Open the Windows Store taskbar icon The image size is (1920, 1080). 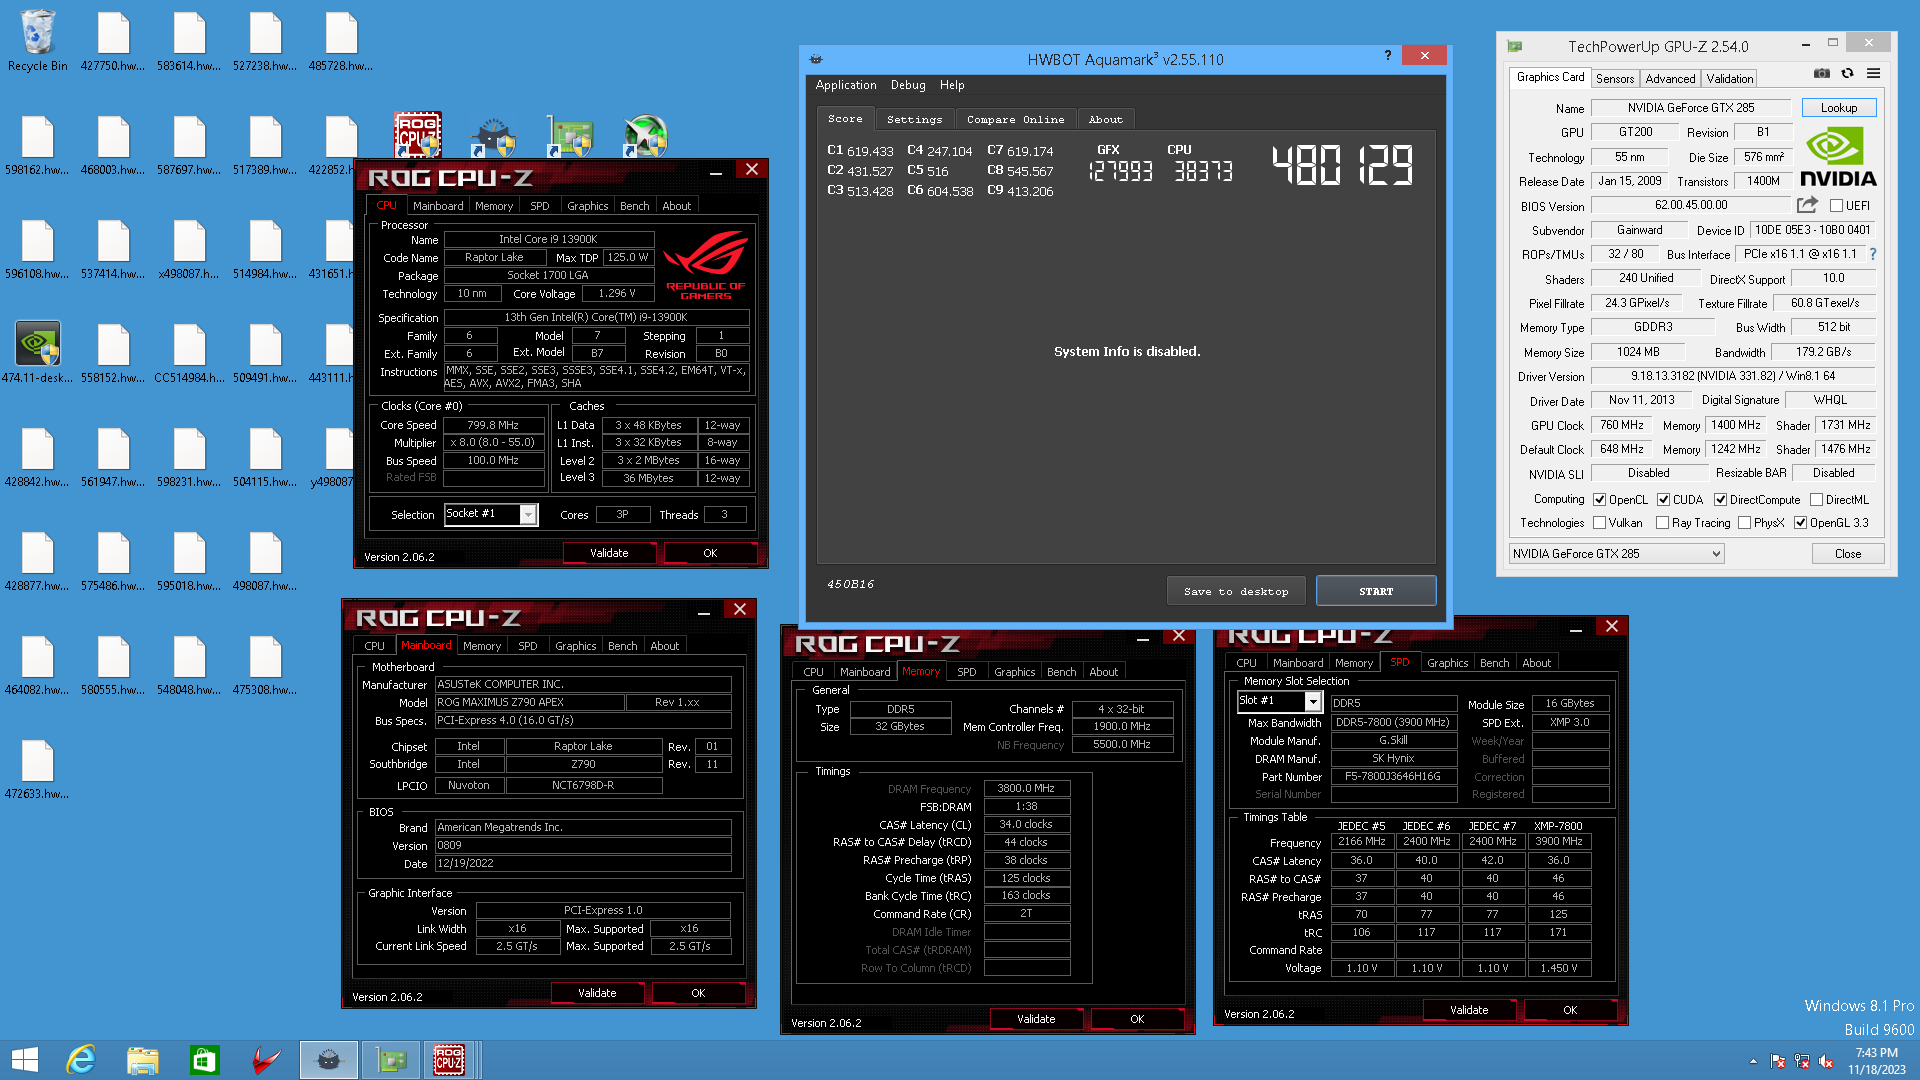204,1060
